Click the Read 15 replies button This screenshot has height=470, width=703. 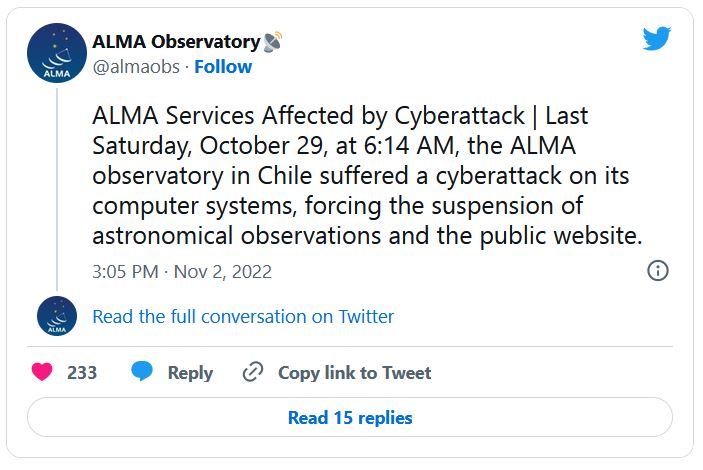(350, 418)
